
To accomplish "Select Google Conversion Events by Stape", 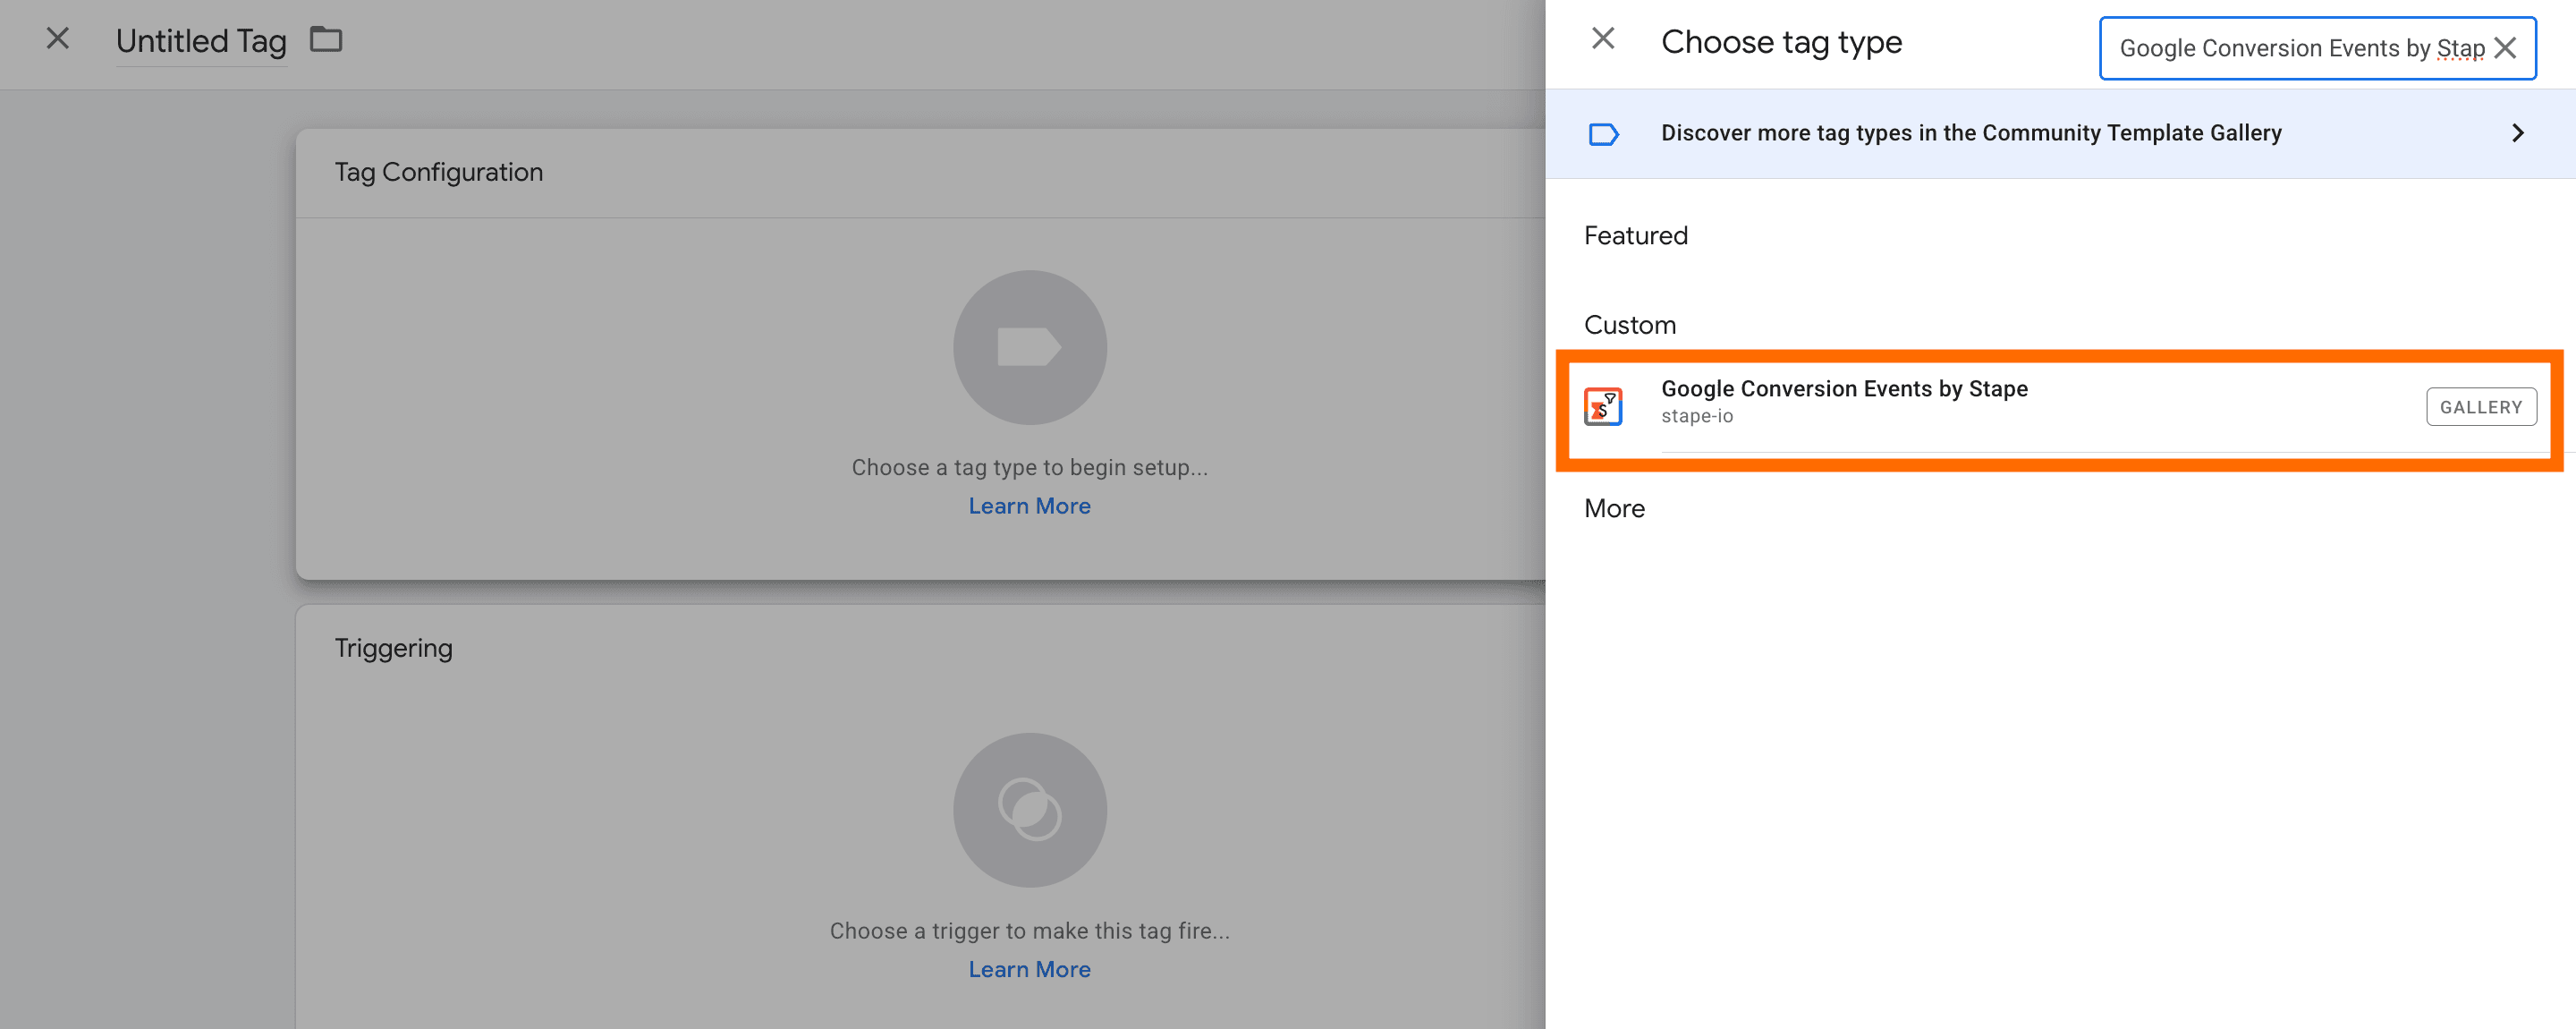I will 1844,389.
